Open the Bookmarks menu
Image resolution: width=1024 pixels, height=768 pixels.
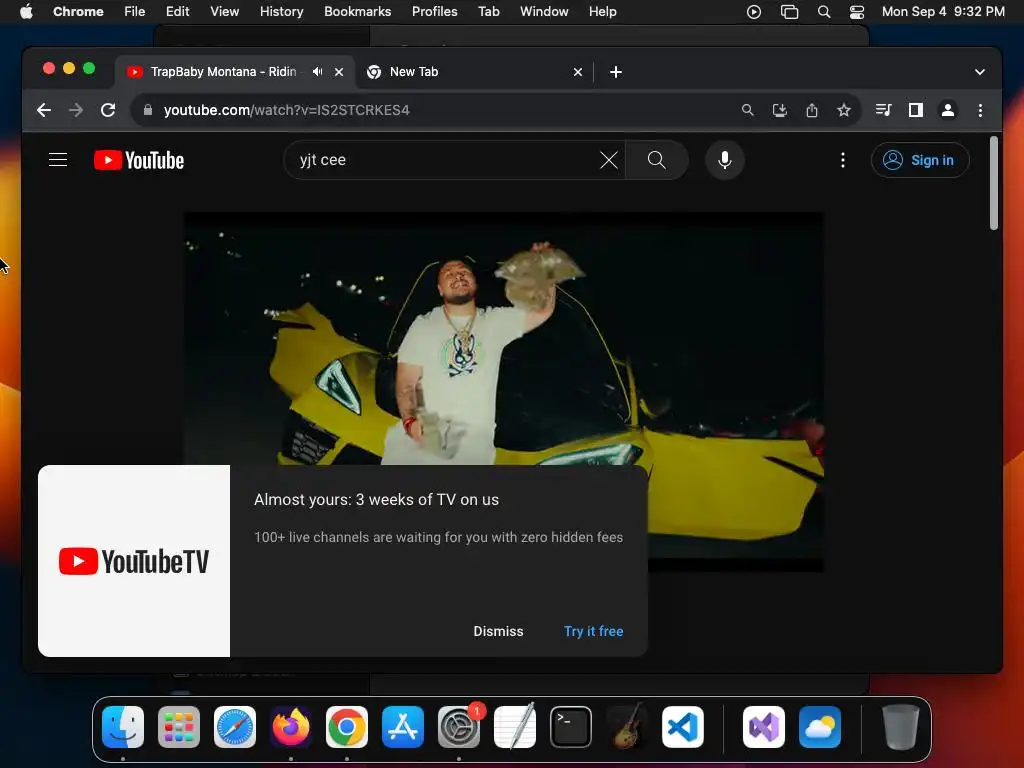[357, 12]
